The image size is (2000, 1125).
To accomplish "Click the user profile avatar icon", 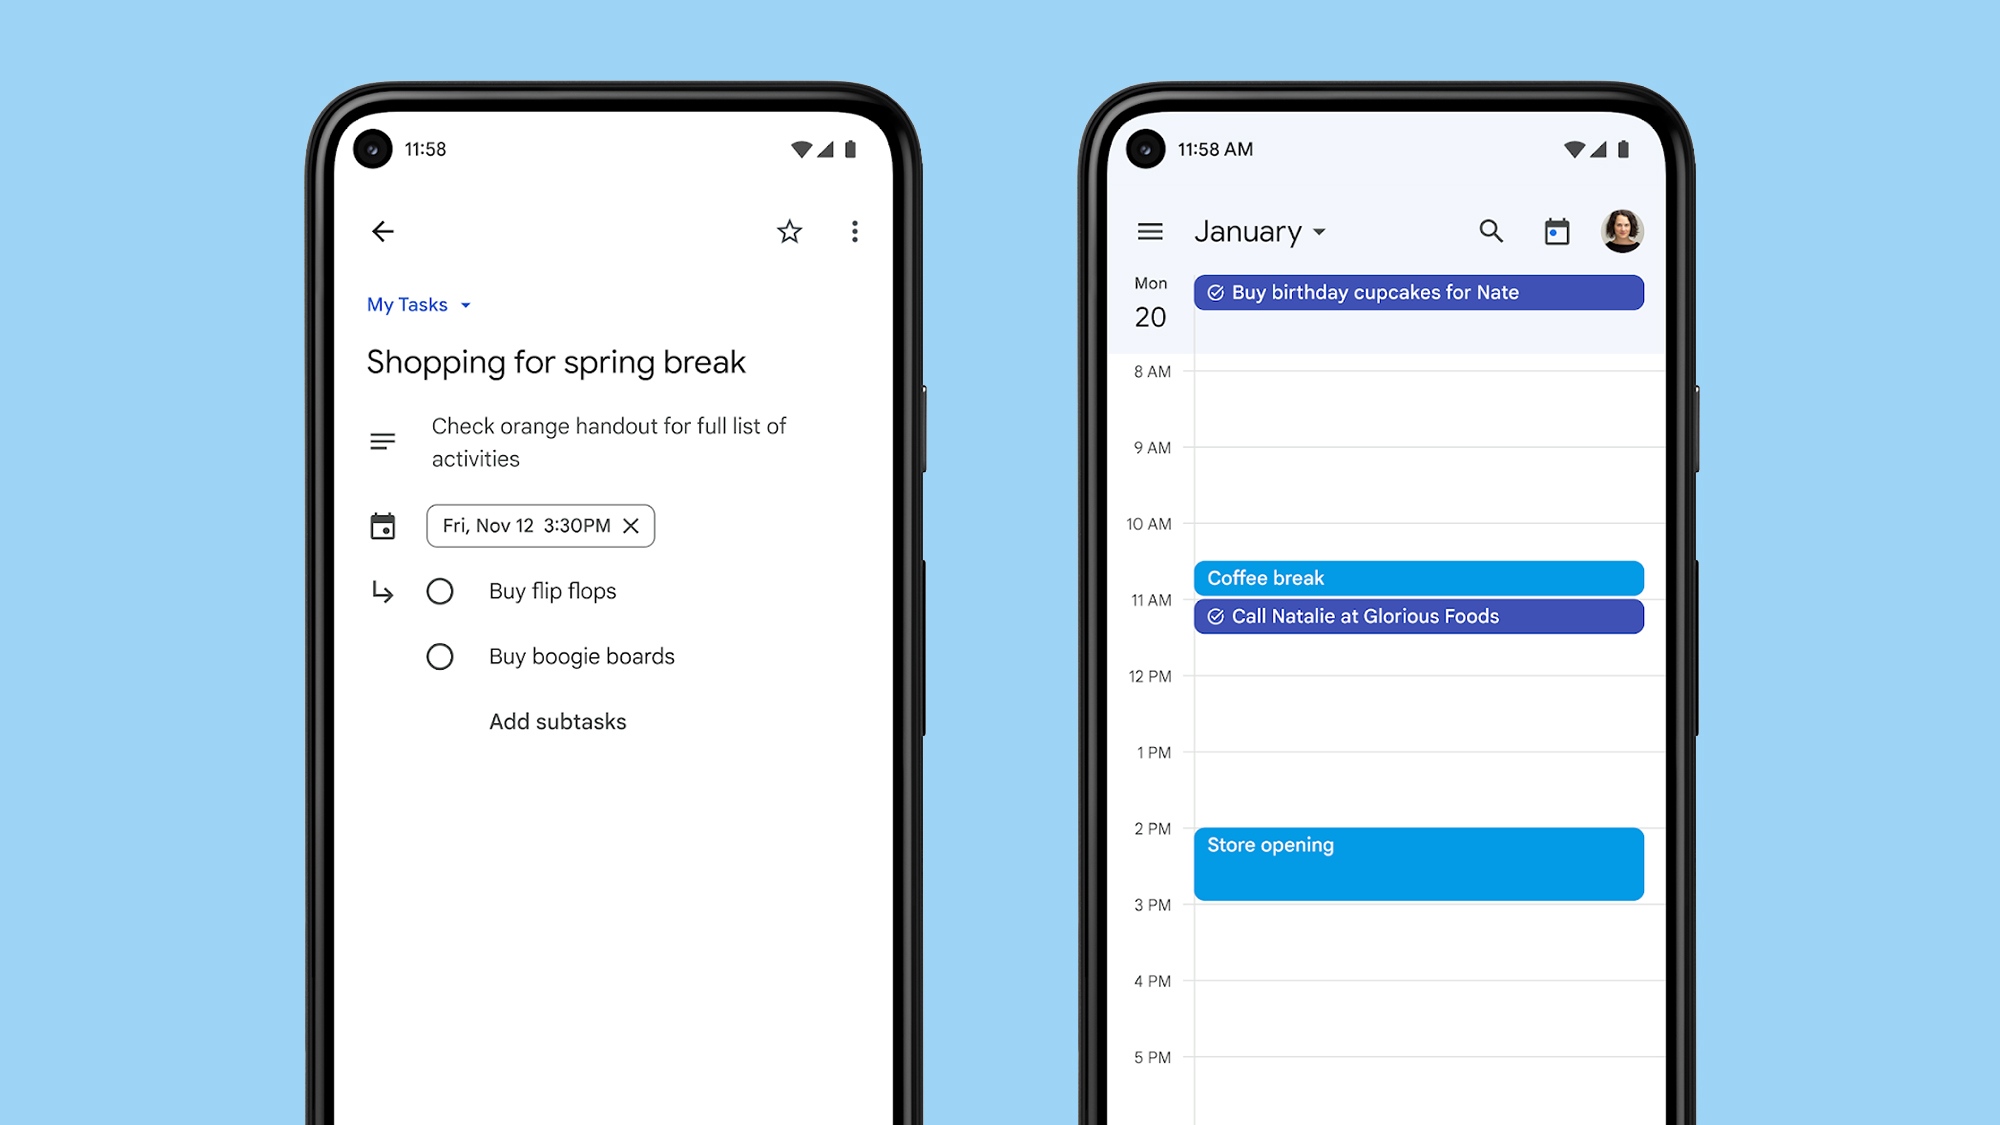I will [1622, 229].
